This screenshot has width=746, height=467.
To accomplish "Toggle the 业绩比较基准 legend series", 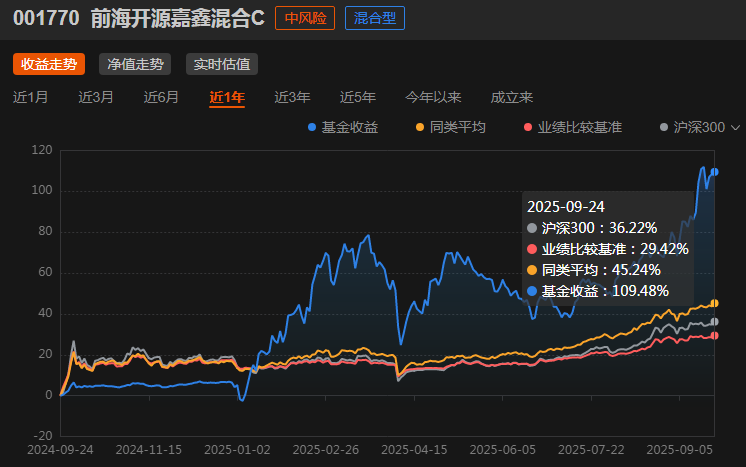I will click(573, 127).
